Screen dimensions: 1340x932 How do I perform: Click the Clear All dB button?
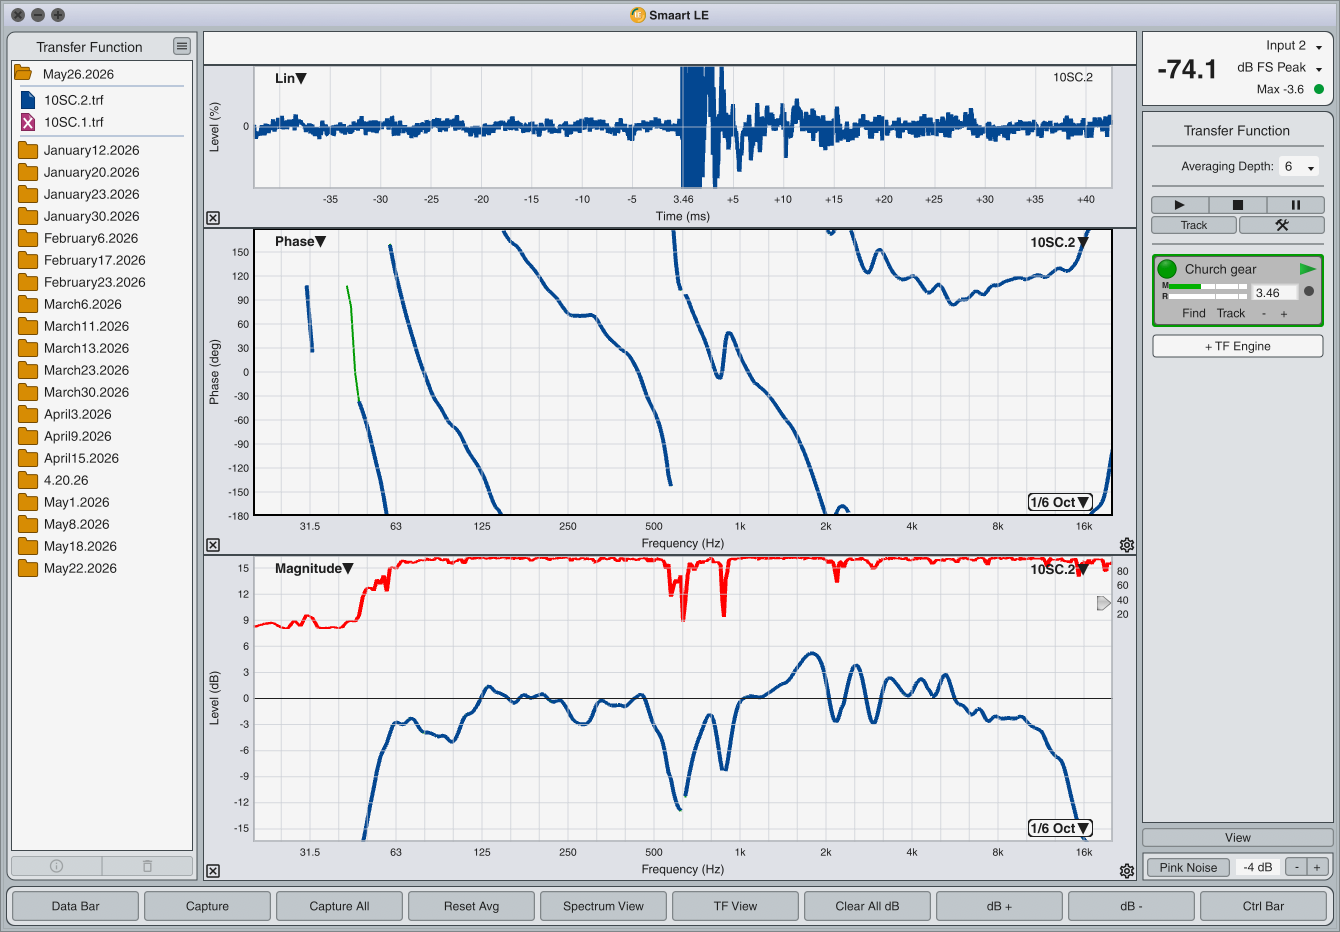pos(868,906)
